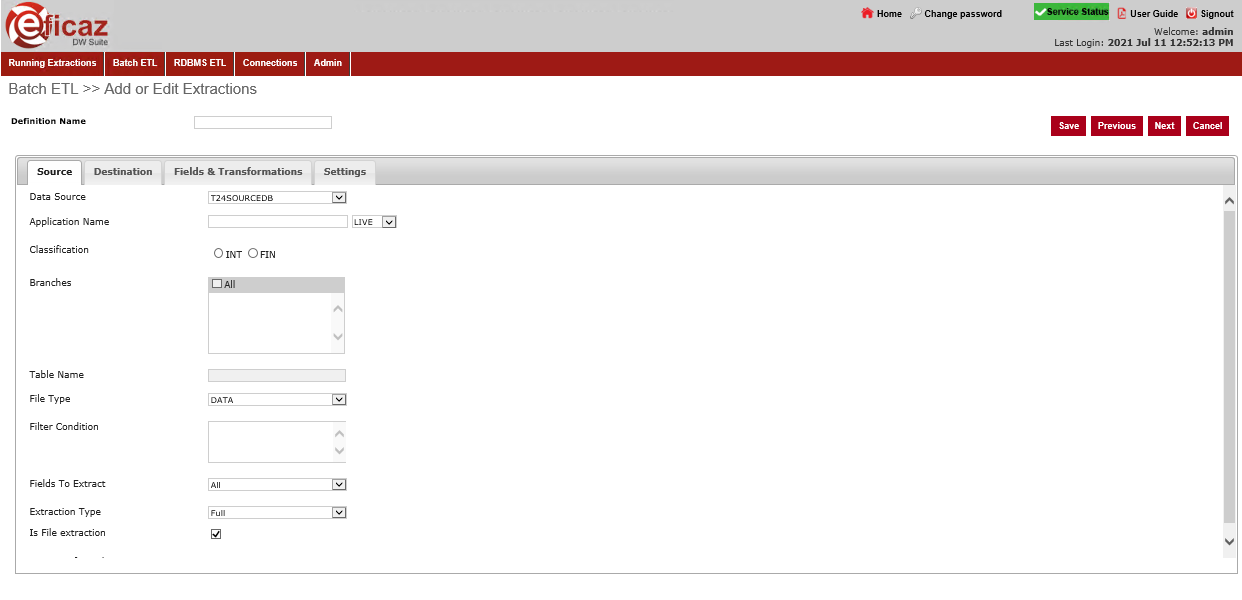
Task: Check the All branches checkbox
Action: pos(217,283)
